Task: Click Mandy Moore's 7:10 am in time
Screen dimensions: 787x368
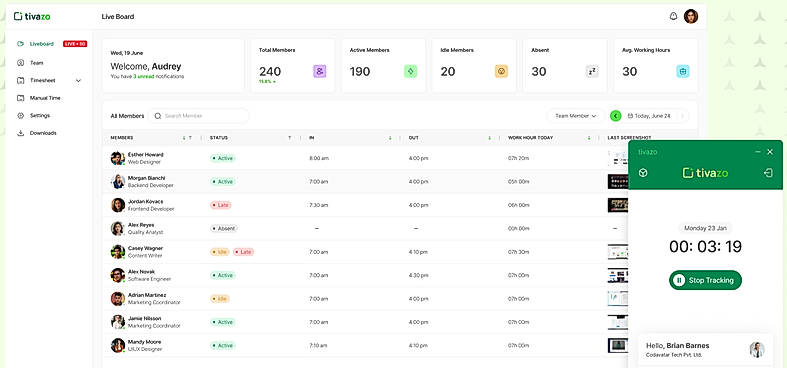Action: point(319,346)
